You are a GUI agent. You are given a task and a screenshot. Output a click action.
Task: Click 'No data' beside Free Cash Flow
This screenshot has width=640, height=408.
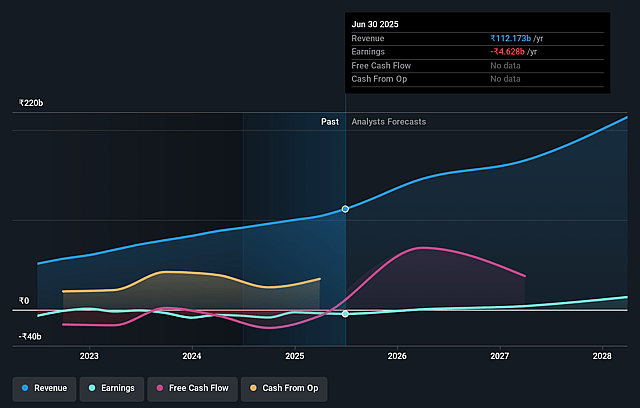coord(505,66)
